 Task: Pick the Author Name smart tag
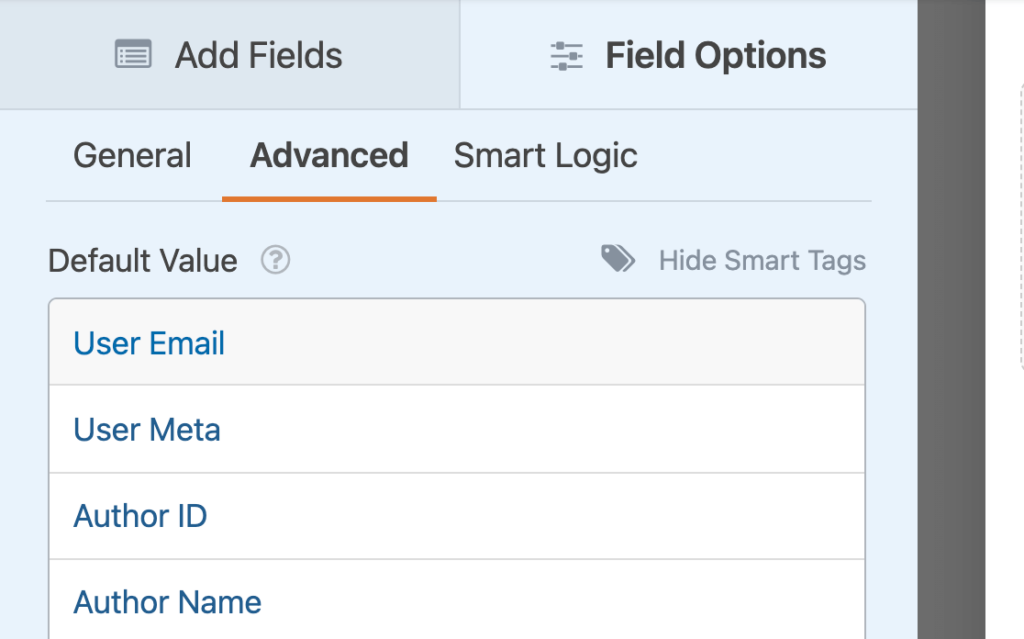166,601
